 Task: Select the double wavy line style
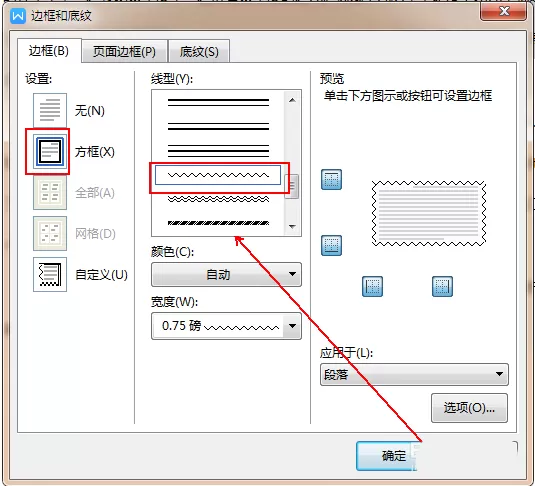click(x=218, y=199)
